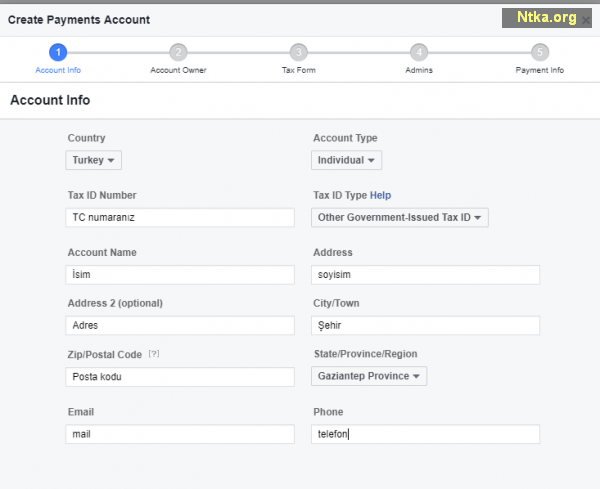
Task: Open the Help link beside Tax ID Type
Action: (x=380, y=195)
